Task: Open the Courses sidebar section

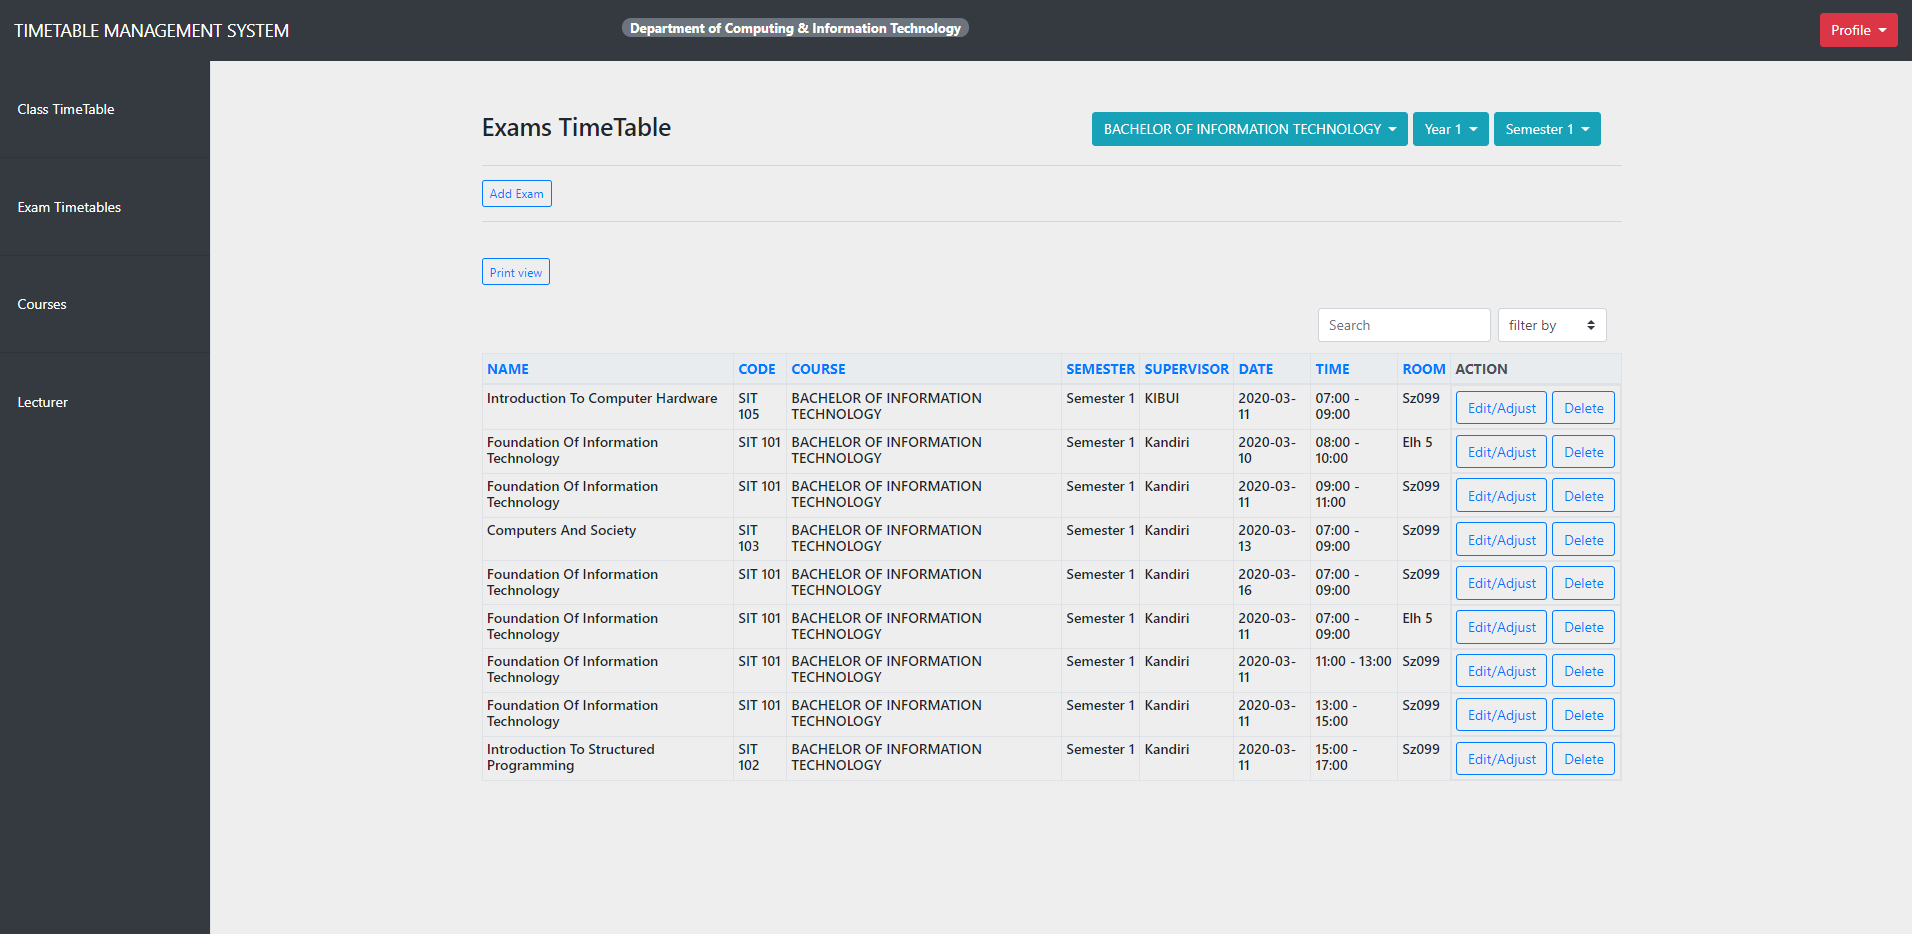Action: coord(42,304)
